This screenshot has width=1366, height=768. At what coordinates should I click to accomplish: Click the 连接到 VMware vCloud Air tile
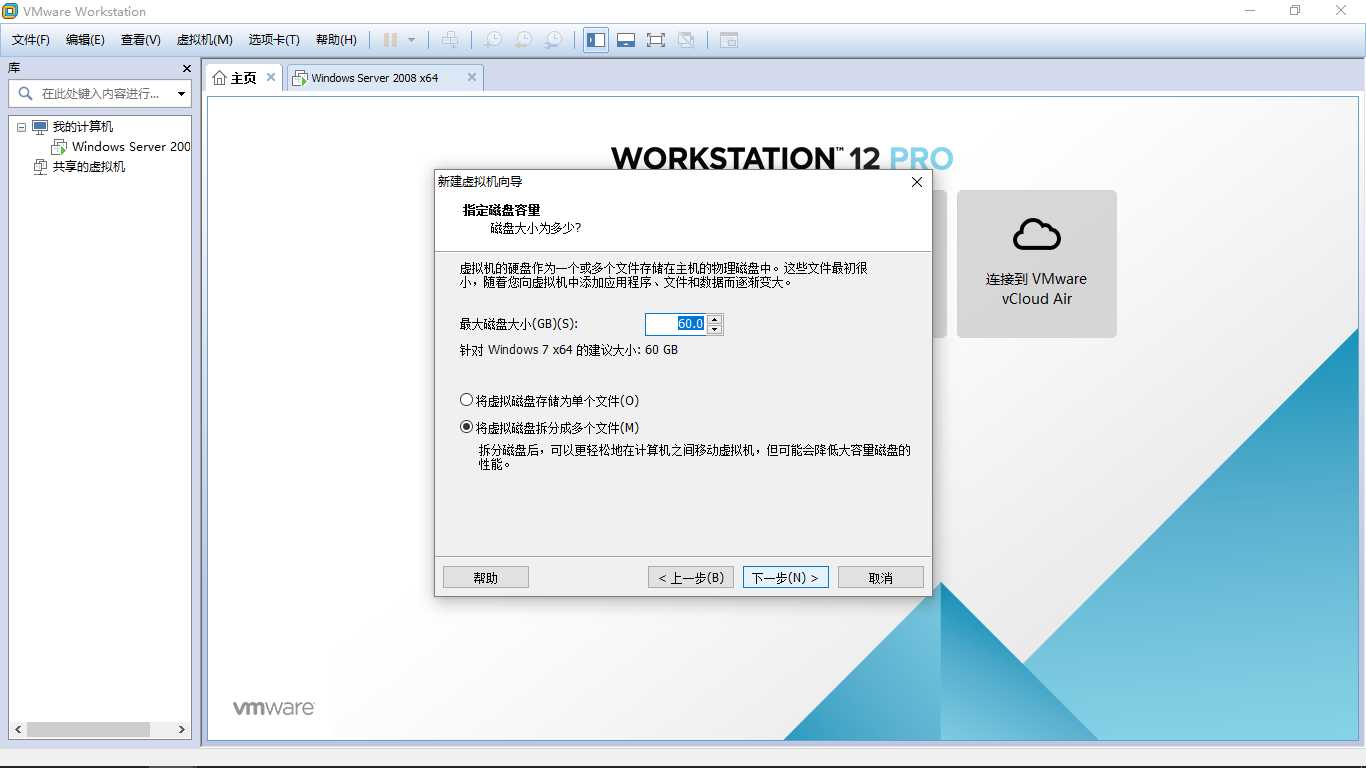pos(1037,264)
